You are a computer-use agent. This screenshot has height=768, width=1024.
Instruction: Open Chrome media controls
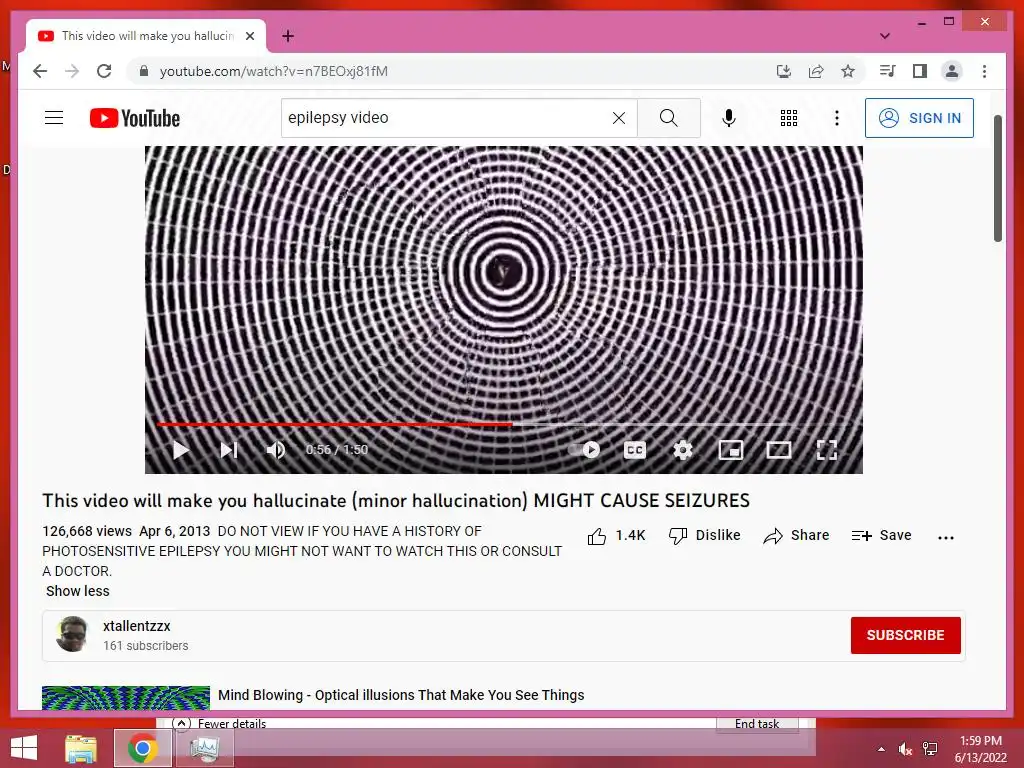[888, 71]
